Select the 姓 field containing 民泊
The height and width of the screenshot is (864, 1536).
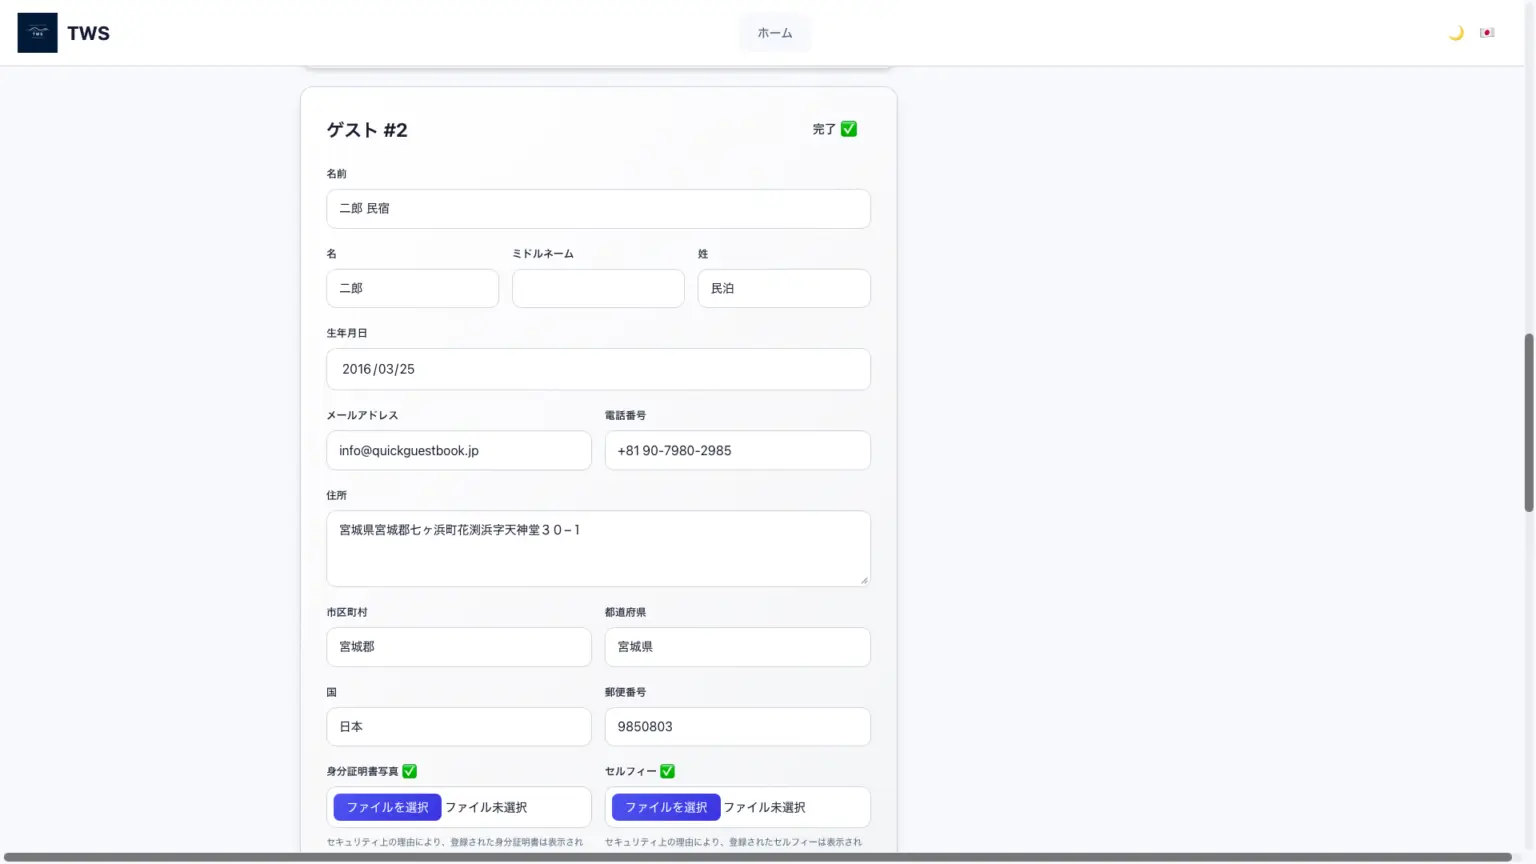783,288
